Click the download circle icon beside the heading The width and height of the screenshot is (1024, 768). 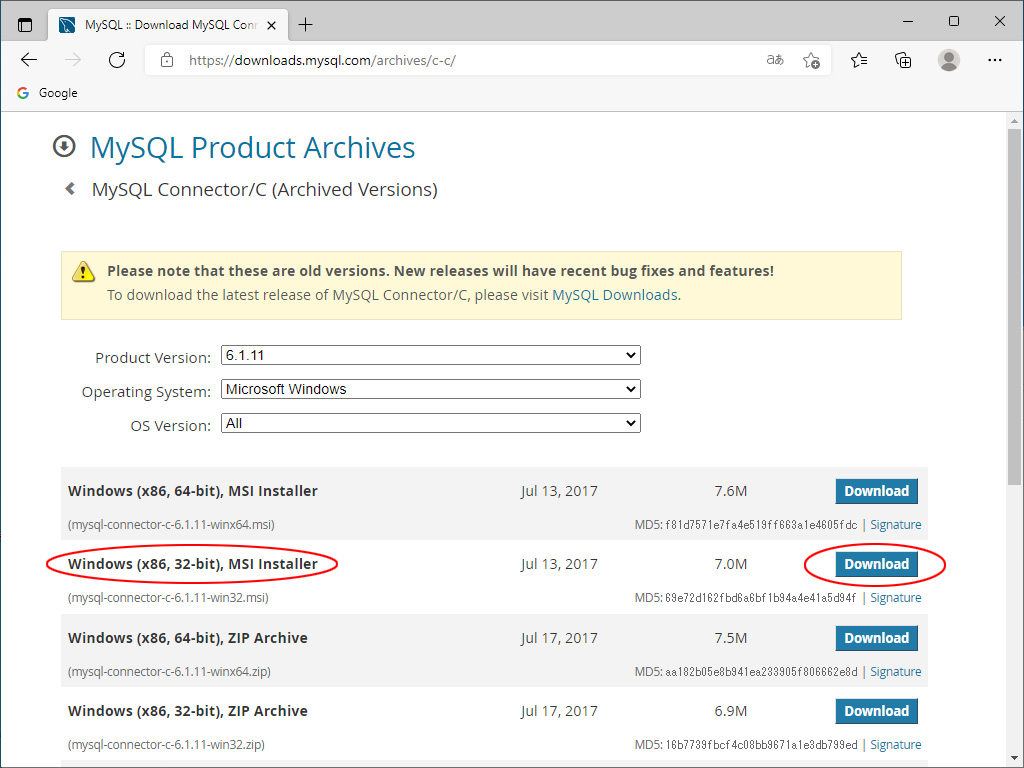64,146
